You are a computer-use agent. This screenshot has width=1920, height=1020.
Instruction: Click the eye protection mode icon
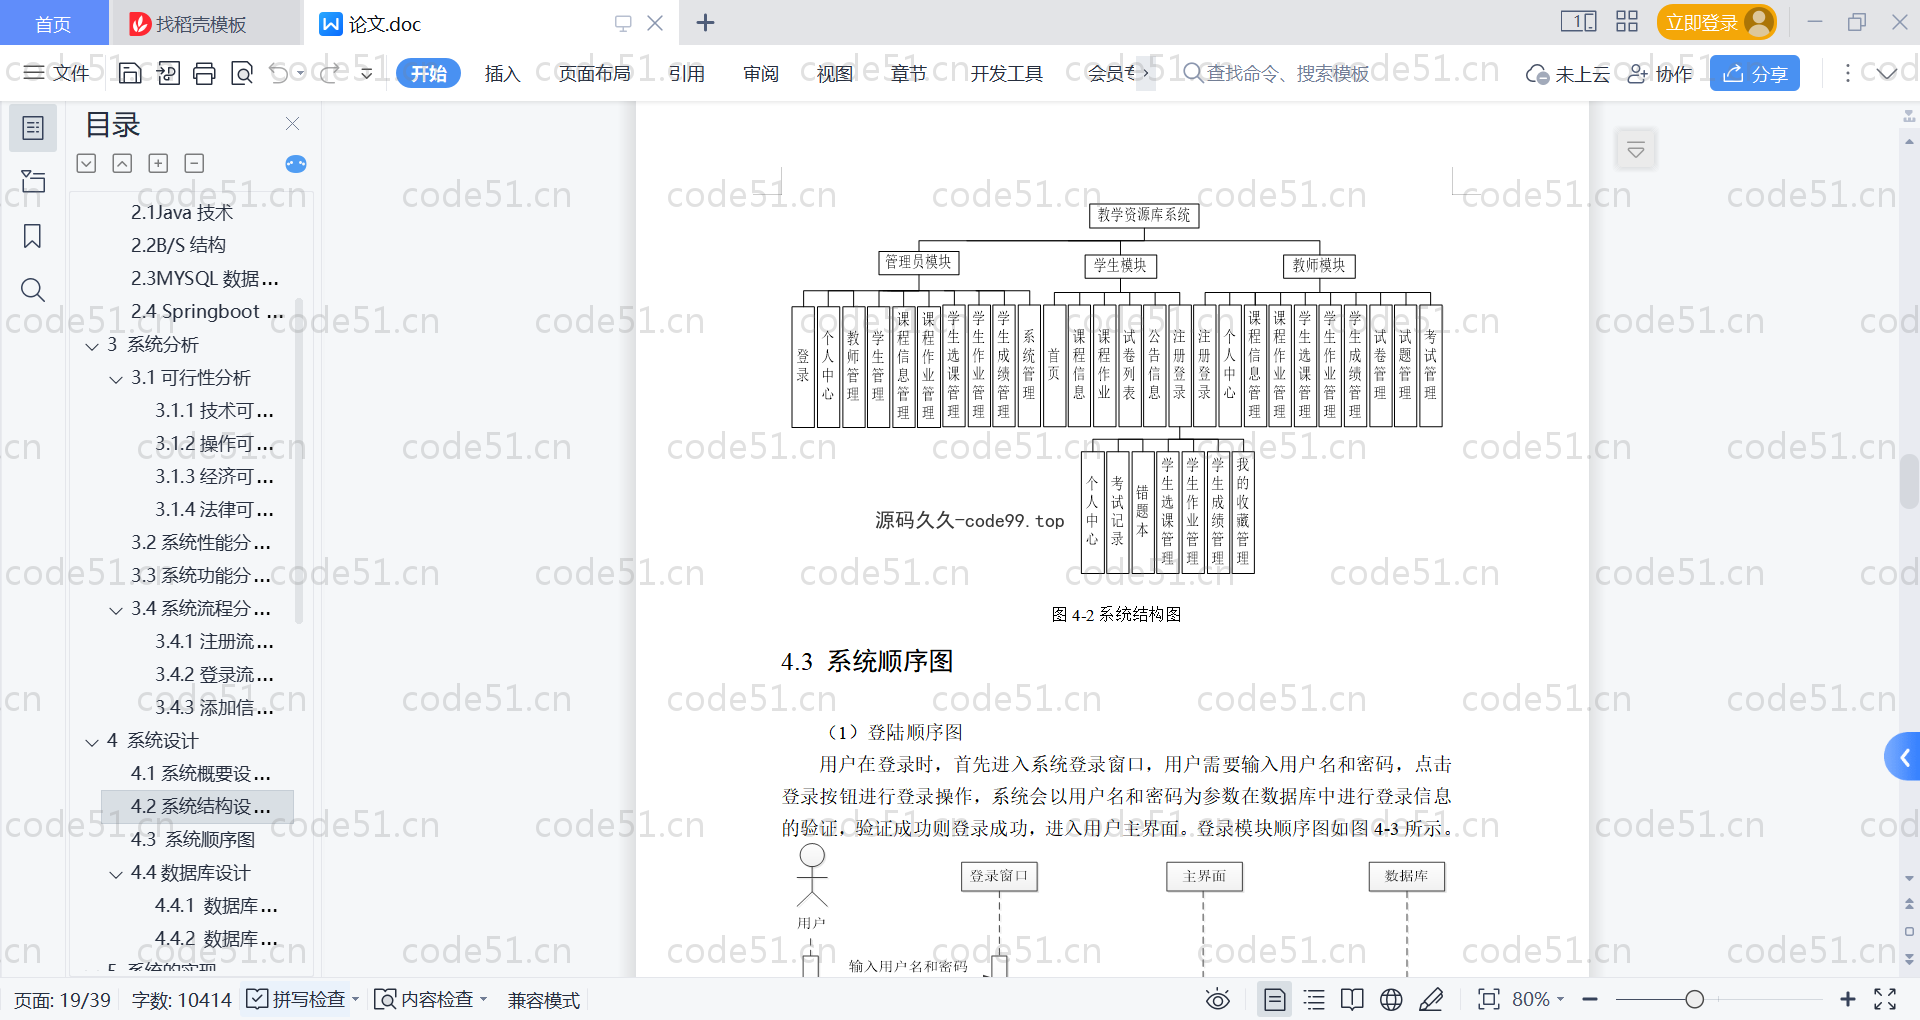pyautogui.click(x=1218, y=999)
